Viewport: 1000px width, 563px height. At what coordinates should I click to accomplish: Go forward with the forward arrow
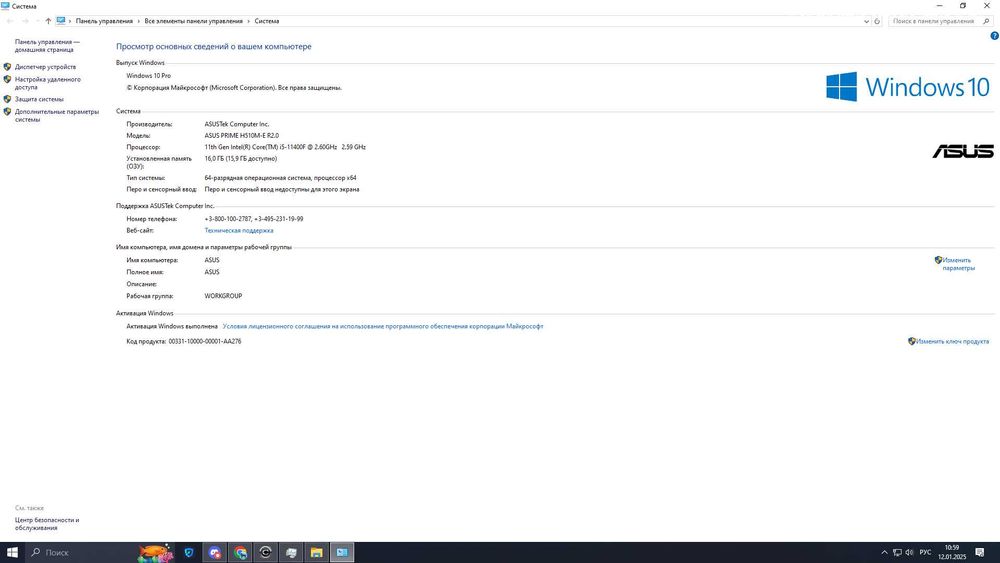26,21
